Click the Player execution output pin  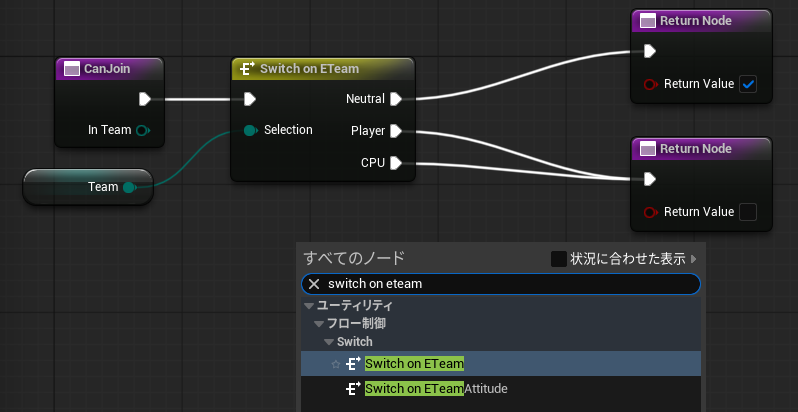click(x=396, y=131)
